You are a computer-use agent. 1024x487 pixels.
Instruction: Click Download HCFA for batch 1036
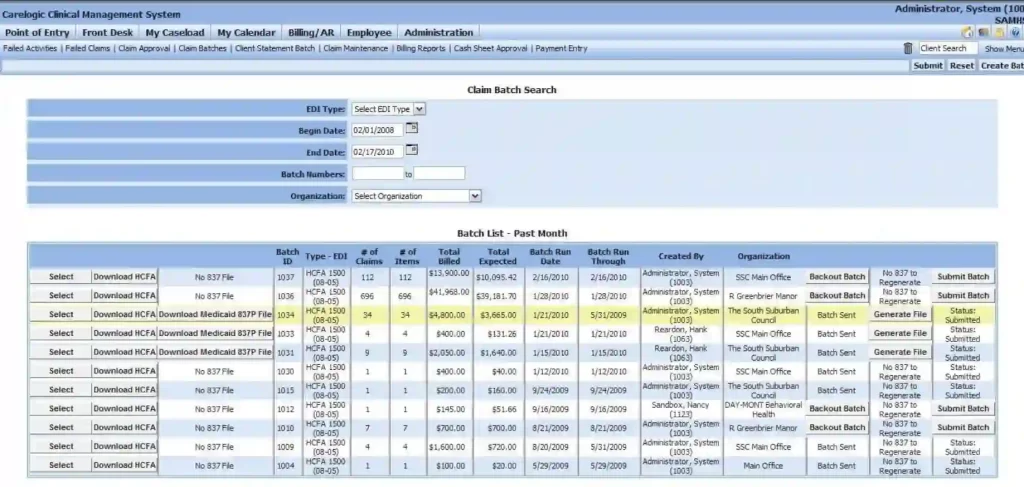point(124,296)
